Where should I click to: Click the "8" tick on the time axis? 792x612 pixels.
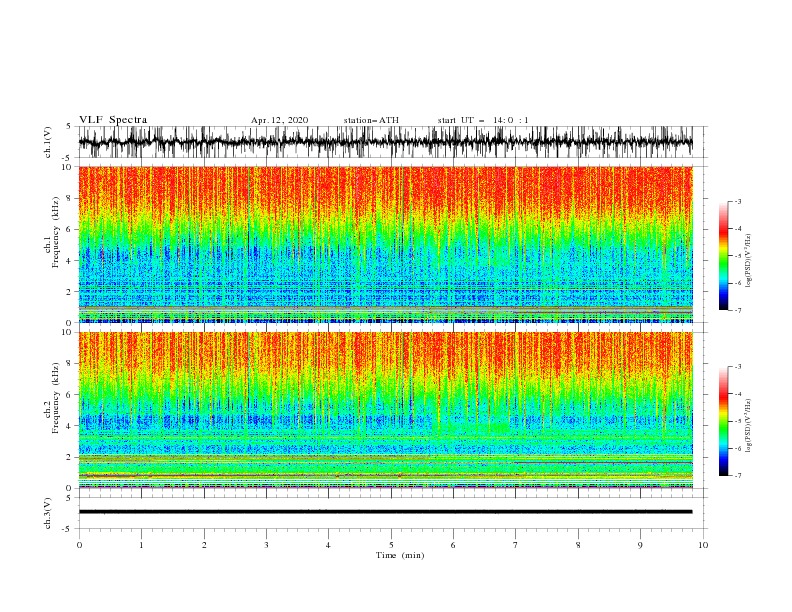[x=578, y=545]
